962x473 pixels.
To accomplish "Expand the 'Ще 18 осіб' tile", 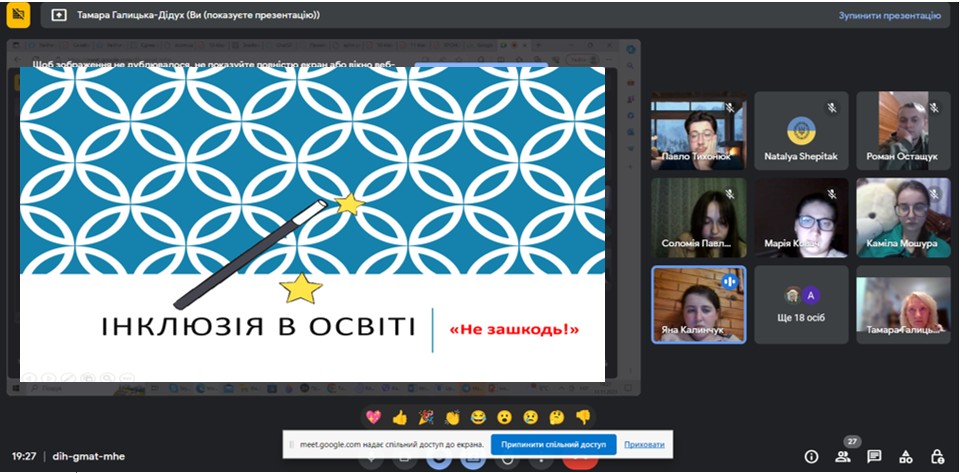I will [x=801, y=304].
